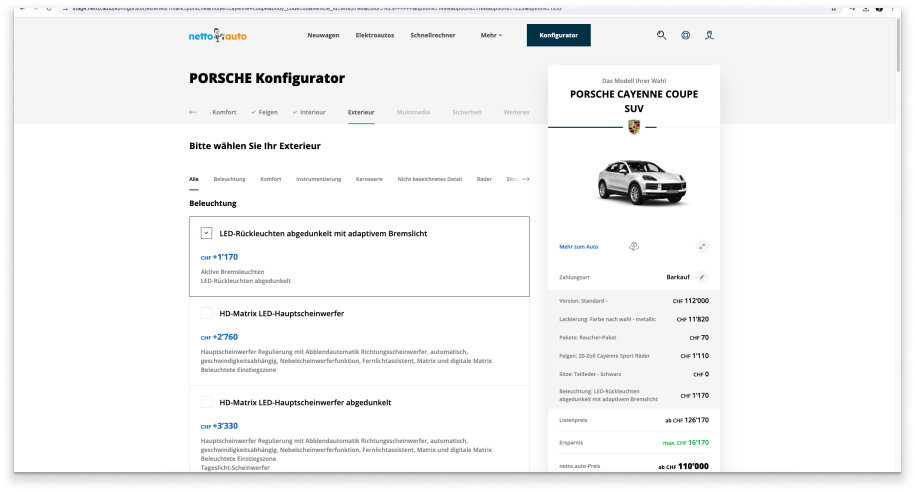Open the user account icon
Screen dimensions: 915x492
tap(710, 35)
